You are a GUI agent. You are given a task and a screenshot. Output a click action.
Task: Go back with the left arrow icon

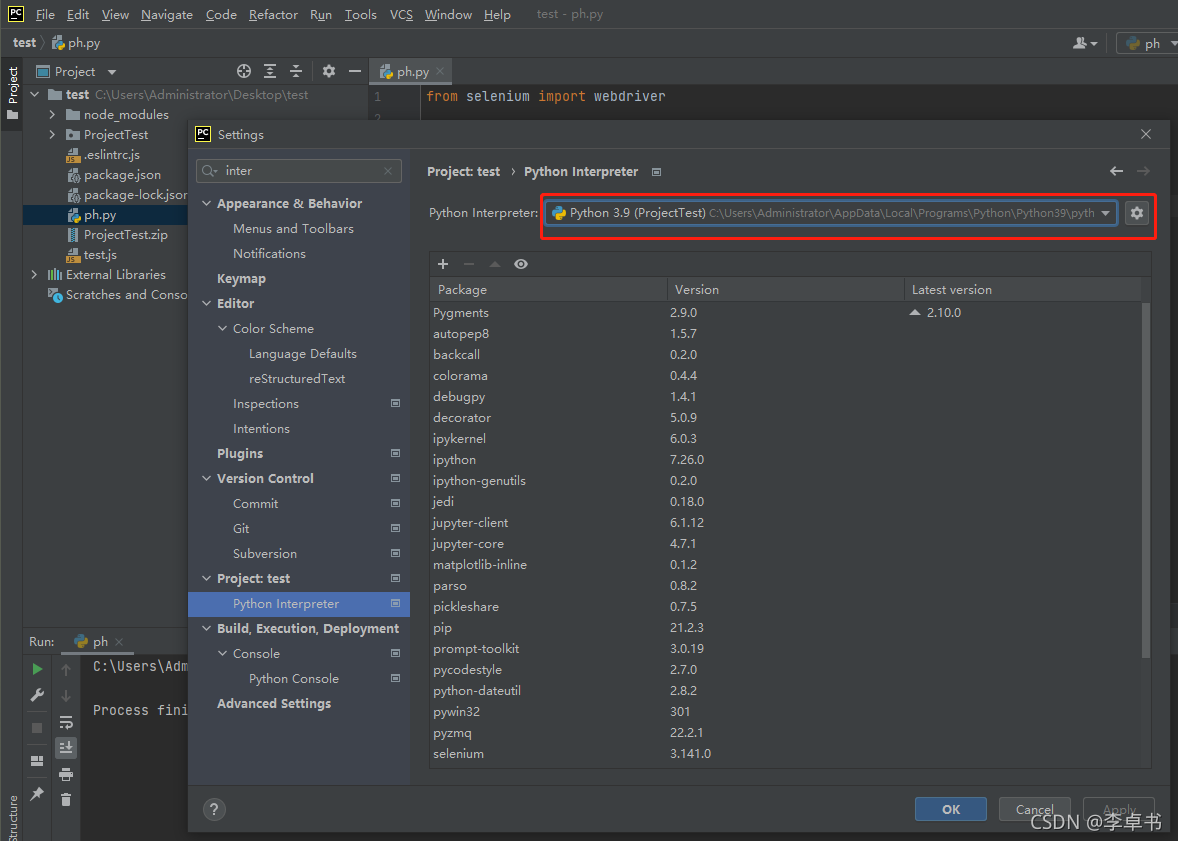coord(1116,171)
